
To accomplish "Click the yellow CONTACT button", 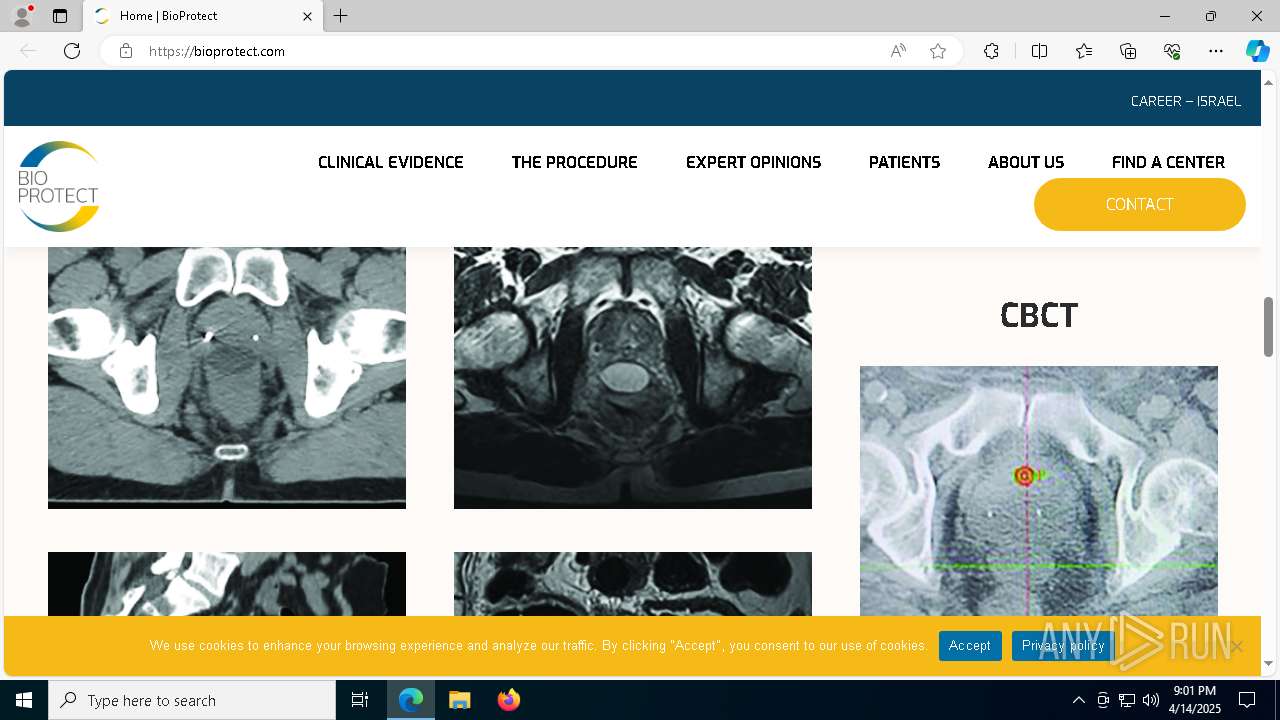I will [1140, 204].
